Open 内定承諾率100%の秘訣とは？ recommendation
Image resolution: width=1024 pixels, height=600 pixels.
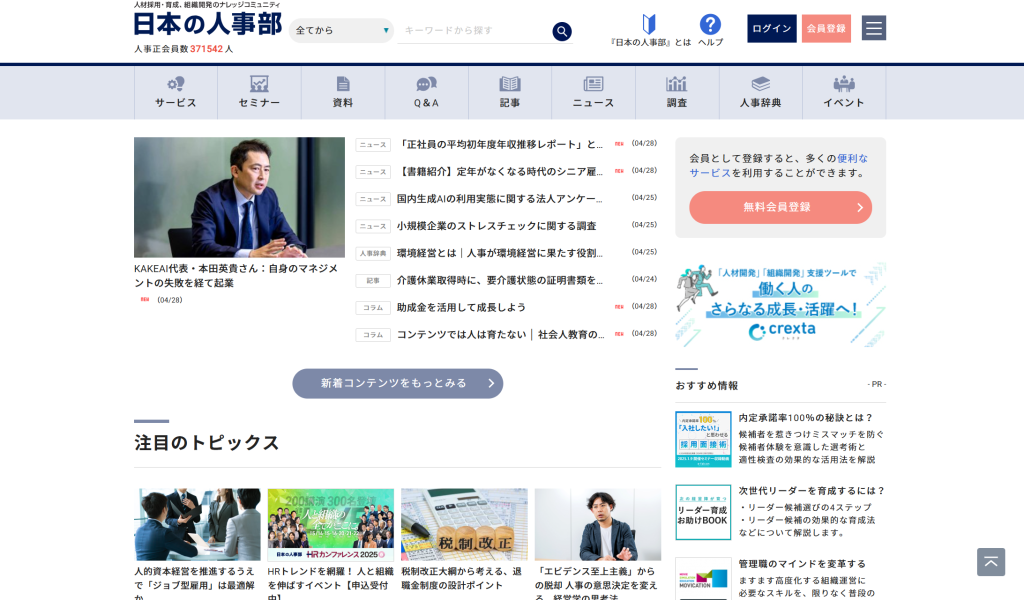(806, 418)
